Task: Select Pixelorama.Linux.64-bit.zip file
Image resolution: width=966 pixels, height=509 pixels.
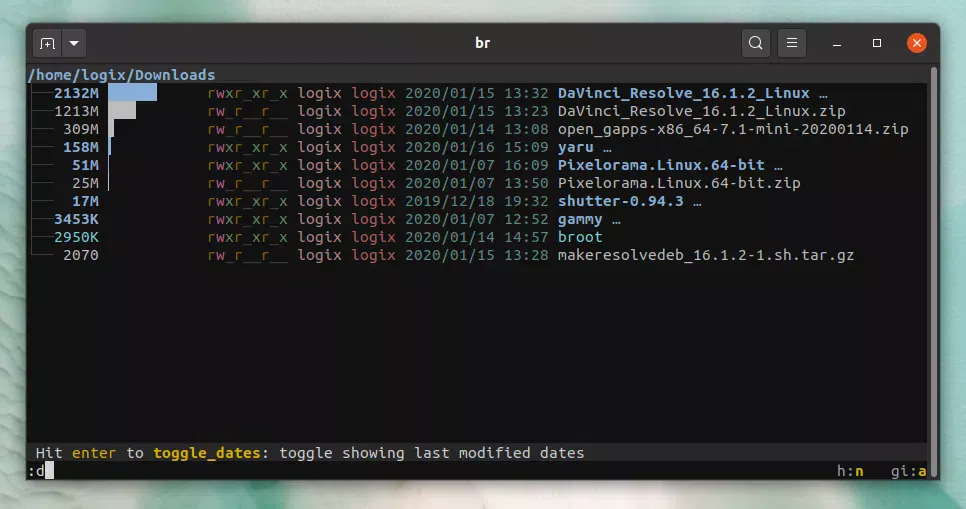Action: point(679,183)
